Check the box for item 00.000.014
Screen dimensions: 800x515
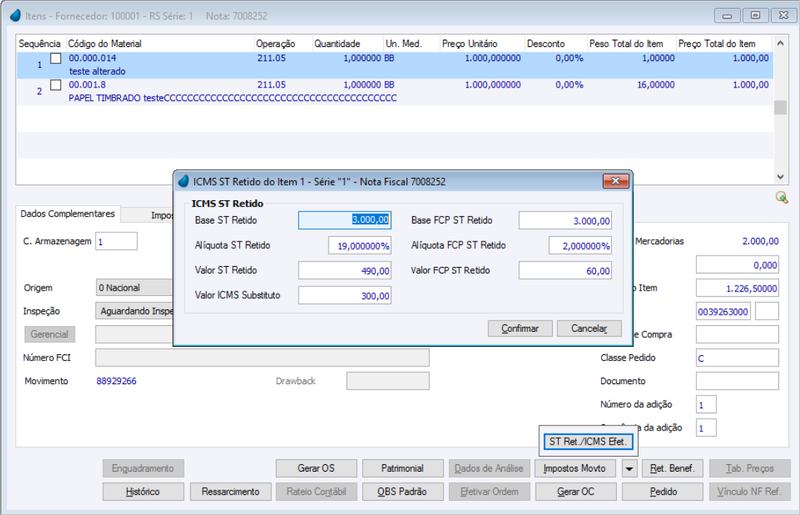tap(56, 58)
